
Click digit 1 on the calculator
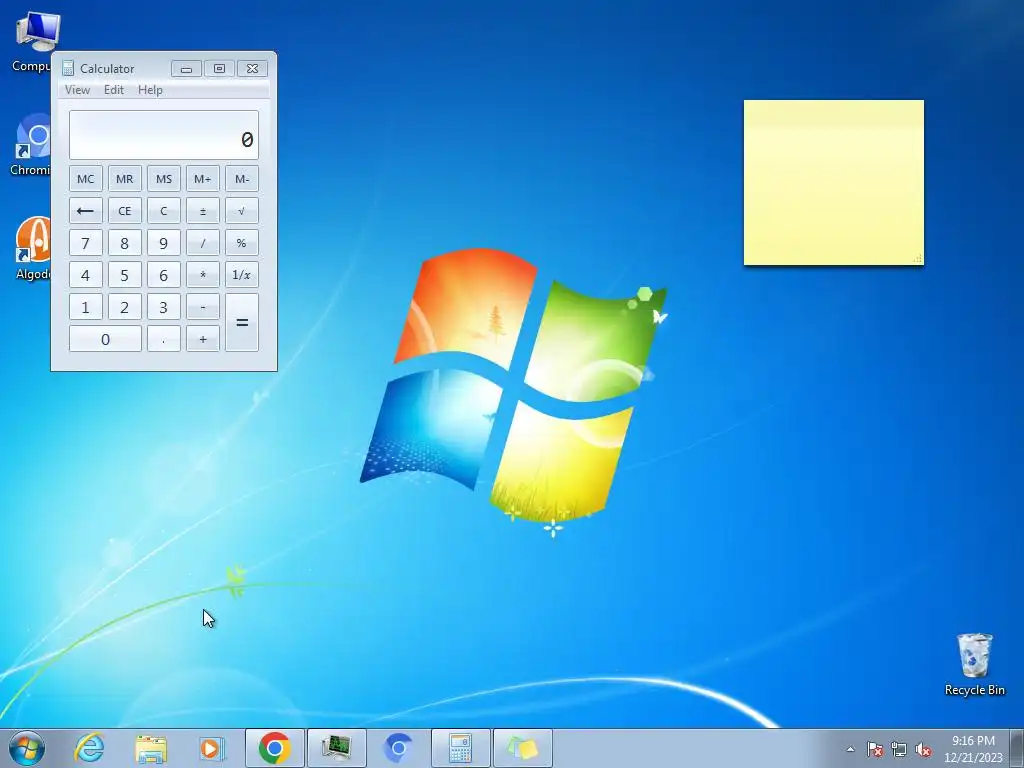(x=86, y=307)
